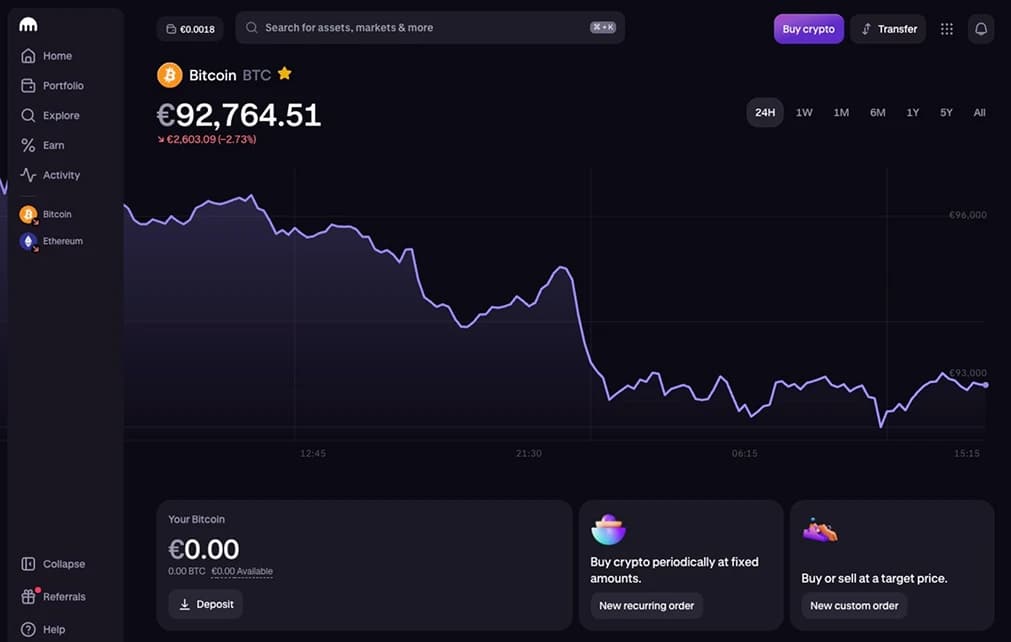Image resolution: width=1011 pixels, height=642 pixels.
Task: Click the orange Bitcoin logo in header
Action: [170, 75]
